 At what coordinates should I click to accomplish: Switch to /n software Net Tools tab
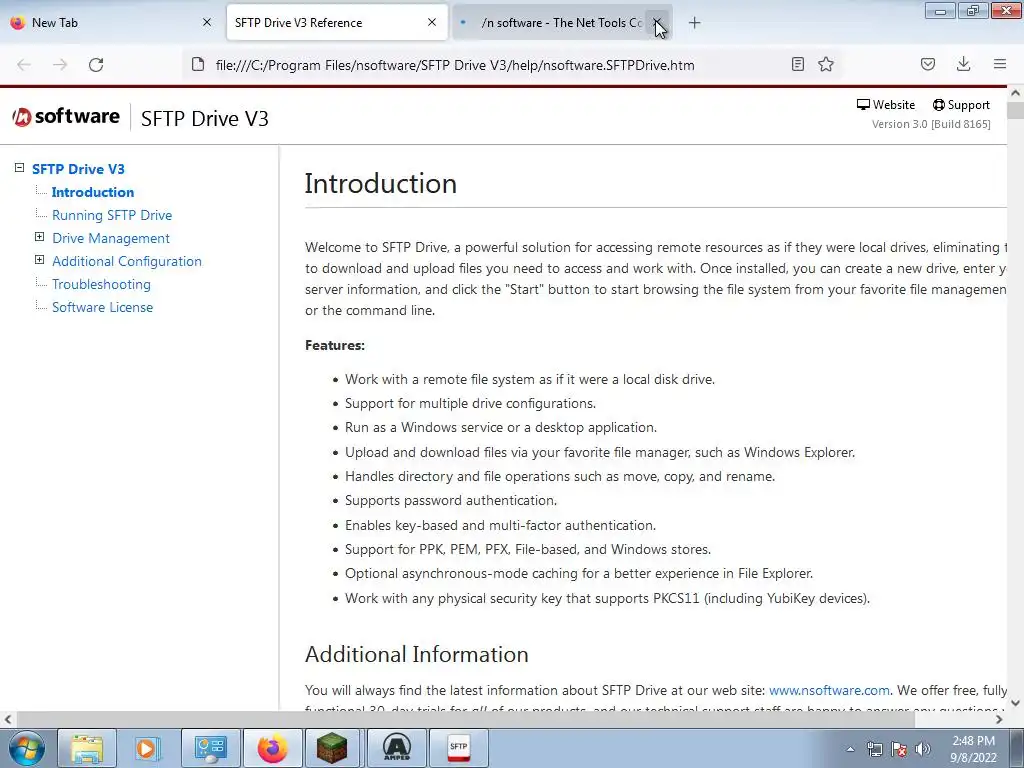pyautogui.click(x=562, y=22)
